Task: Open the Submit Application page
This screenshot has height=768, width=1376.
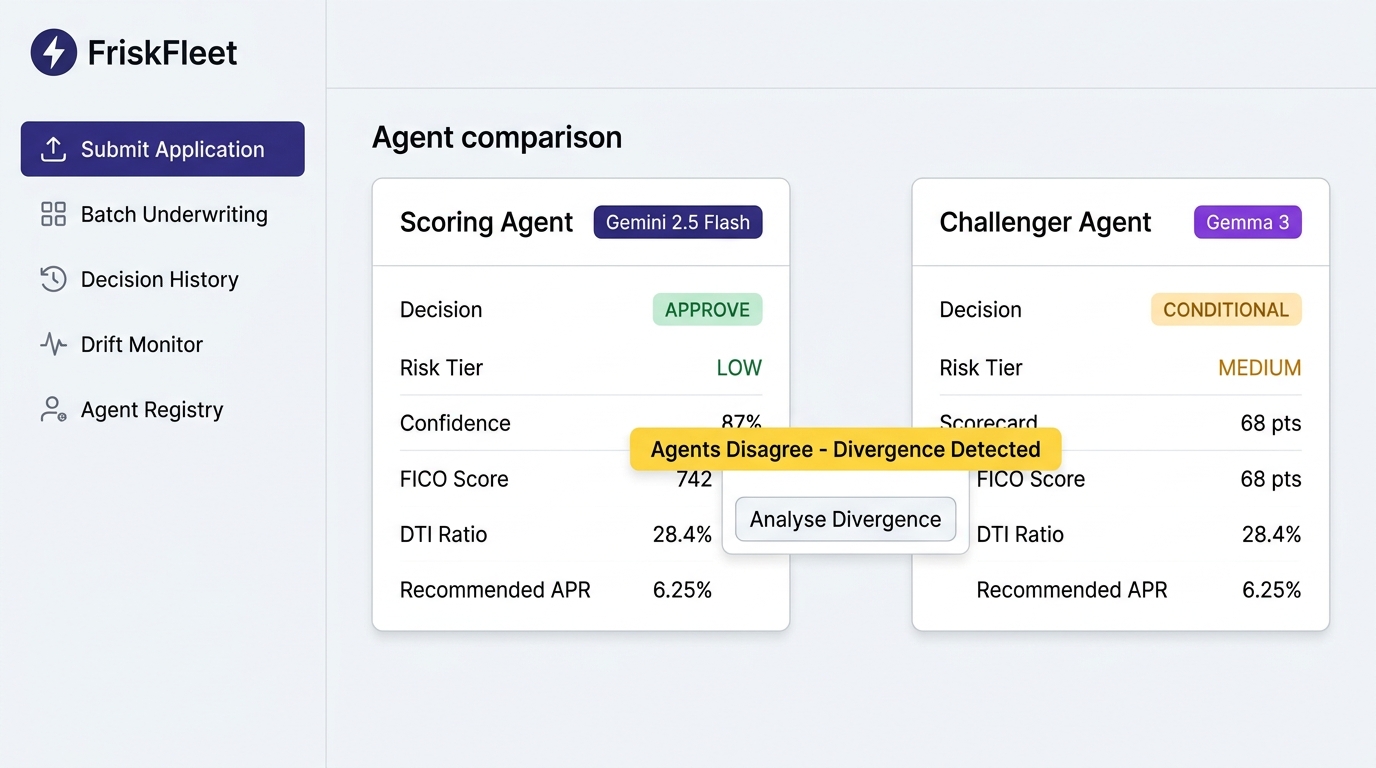Action: click(163, 149)
